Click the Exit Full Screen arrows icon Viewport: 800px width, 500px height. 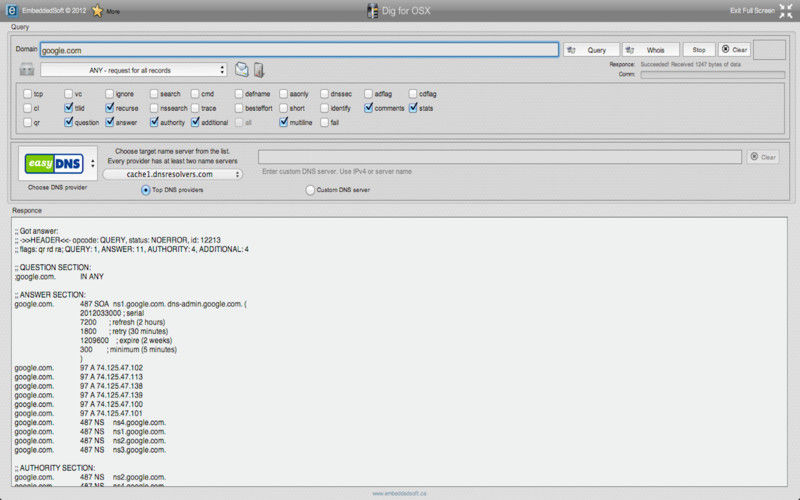[786, 11]
